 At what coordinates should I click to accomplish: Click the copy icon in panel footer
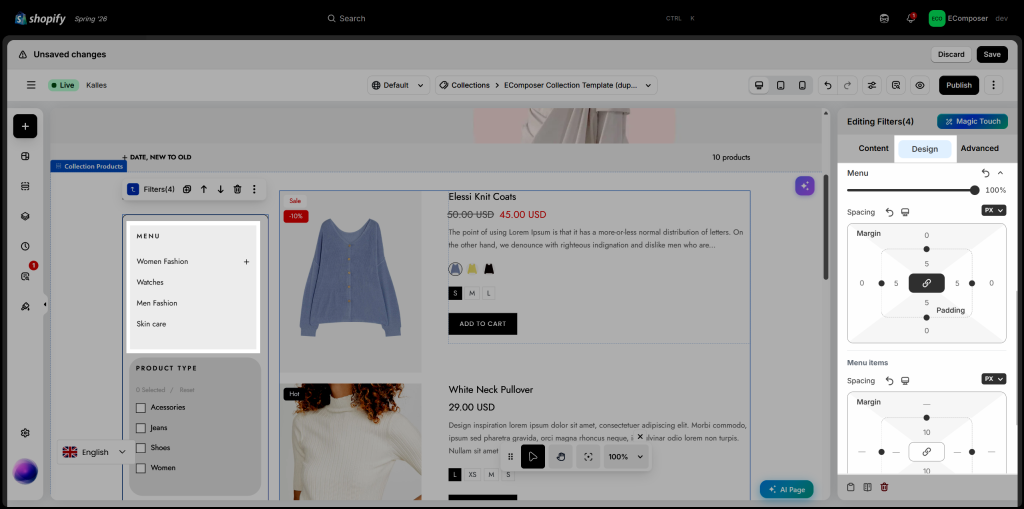tap(850, 487)
